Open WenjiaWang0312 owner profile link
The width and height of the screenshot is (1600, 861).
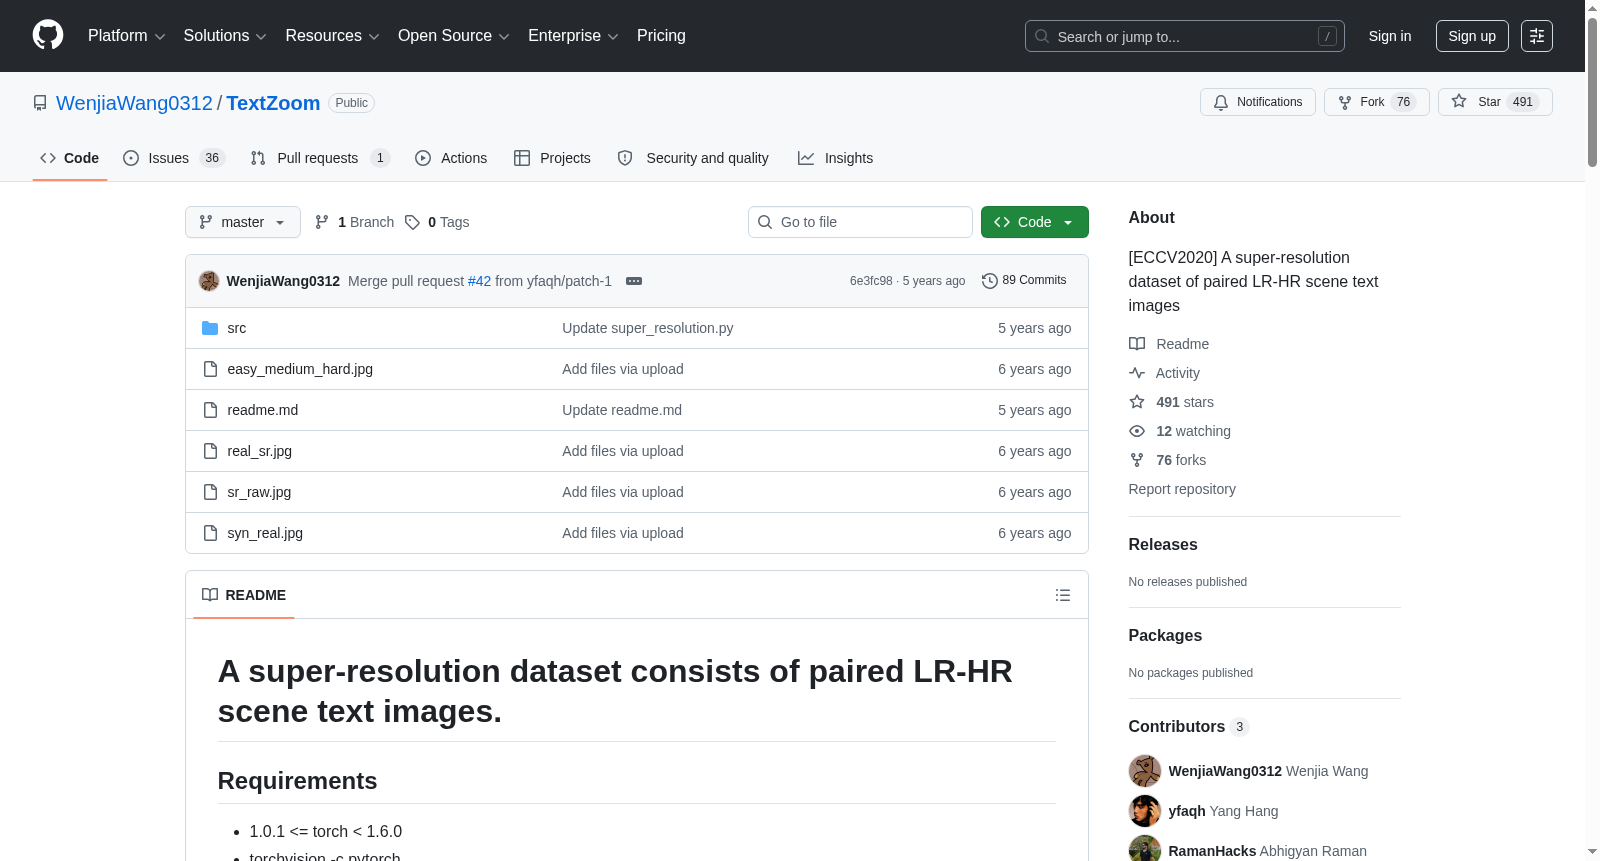(x=134, y=103)
